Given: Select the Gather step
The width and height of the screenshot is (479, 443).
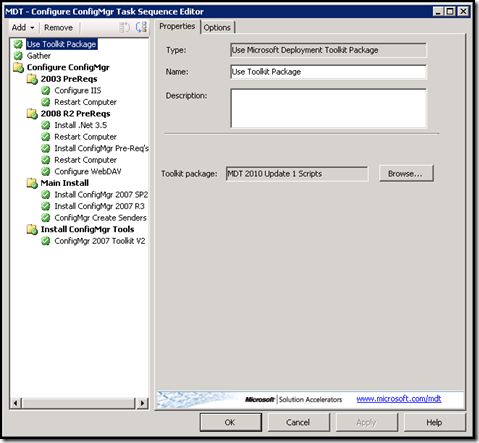Looking at the screenshot, I should click(39, 56).
